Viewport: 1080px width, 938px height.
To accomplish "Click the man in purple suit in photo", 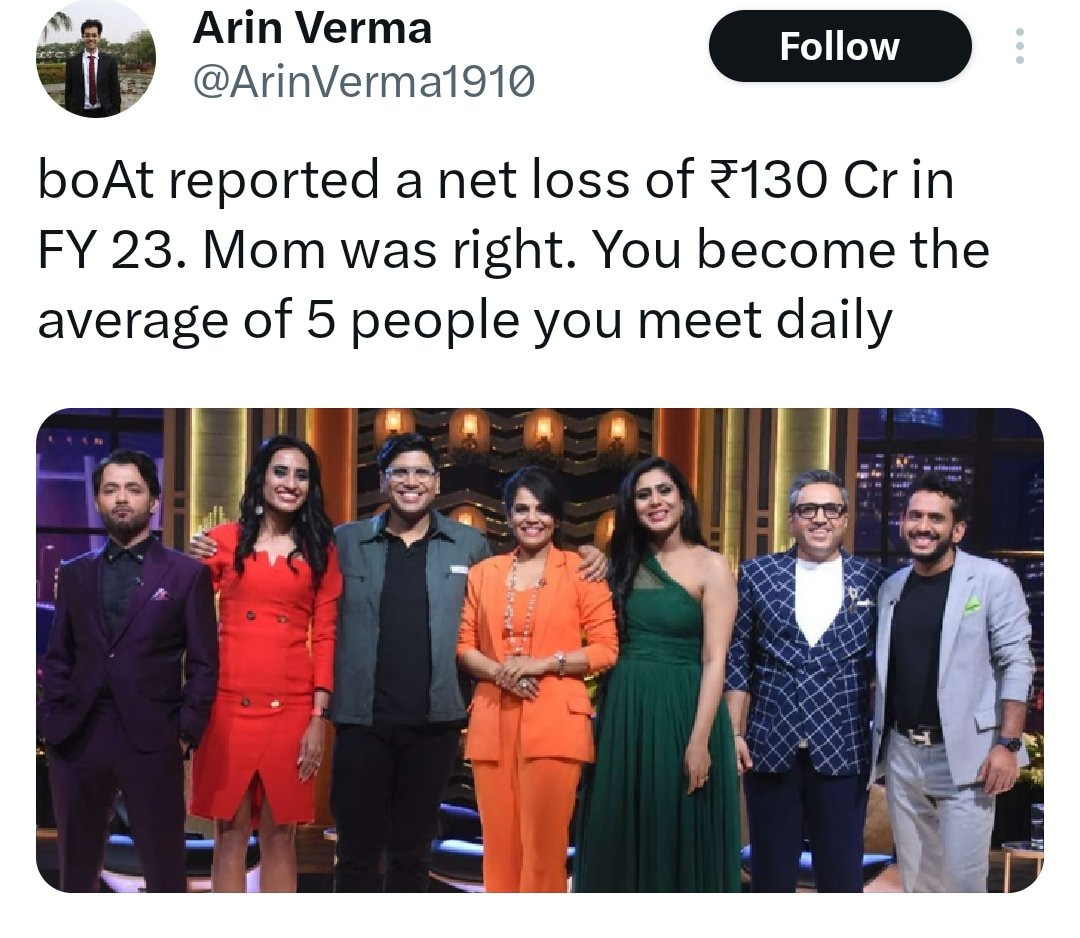I will coord(127,668).
